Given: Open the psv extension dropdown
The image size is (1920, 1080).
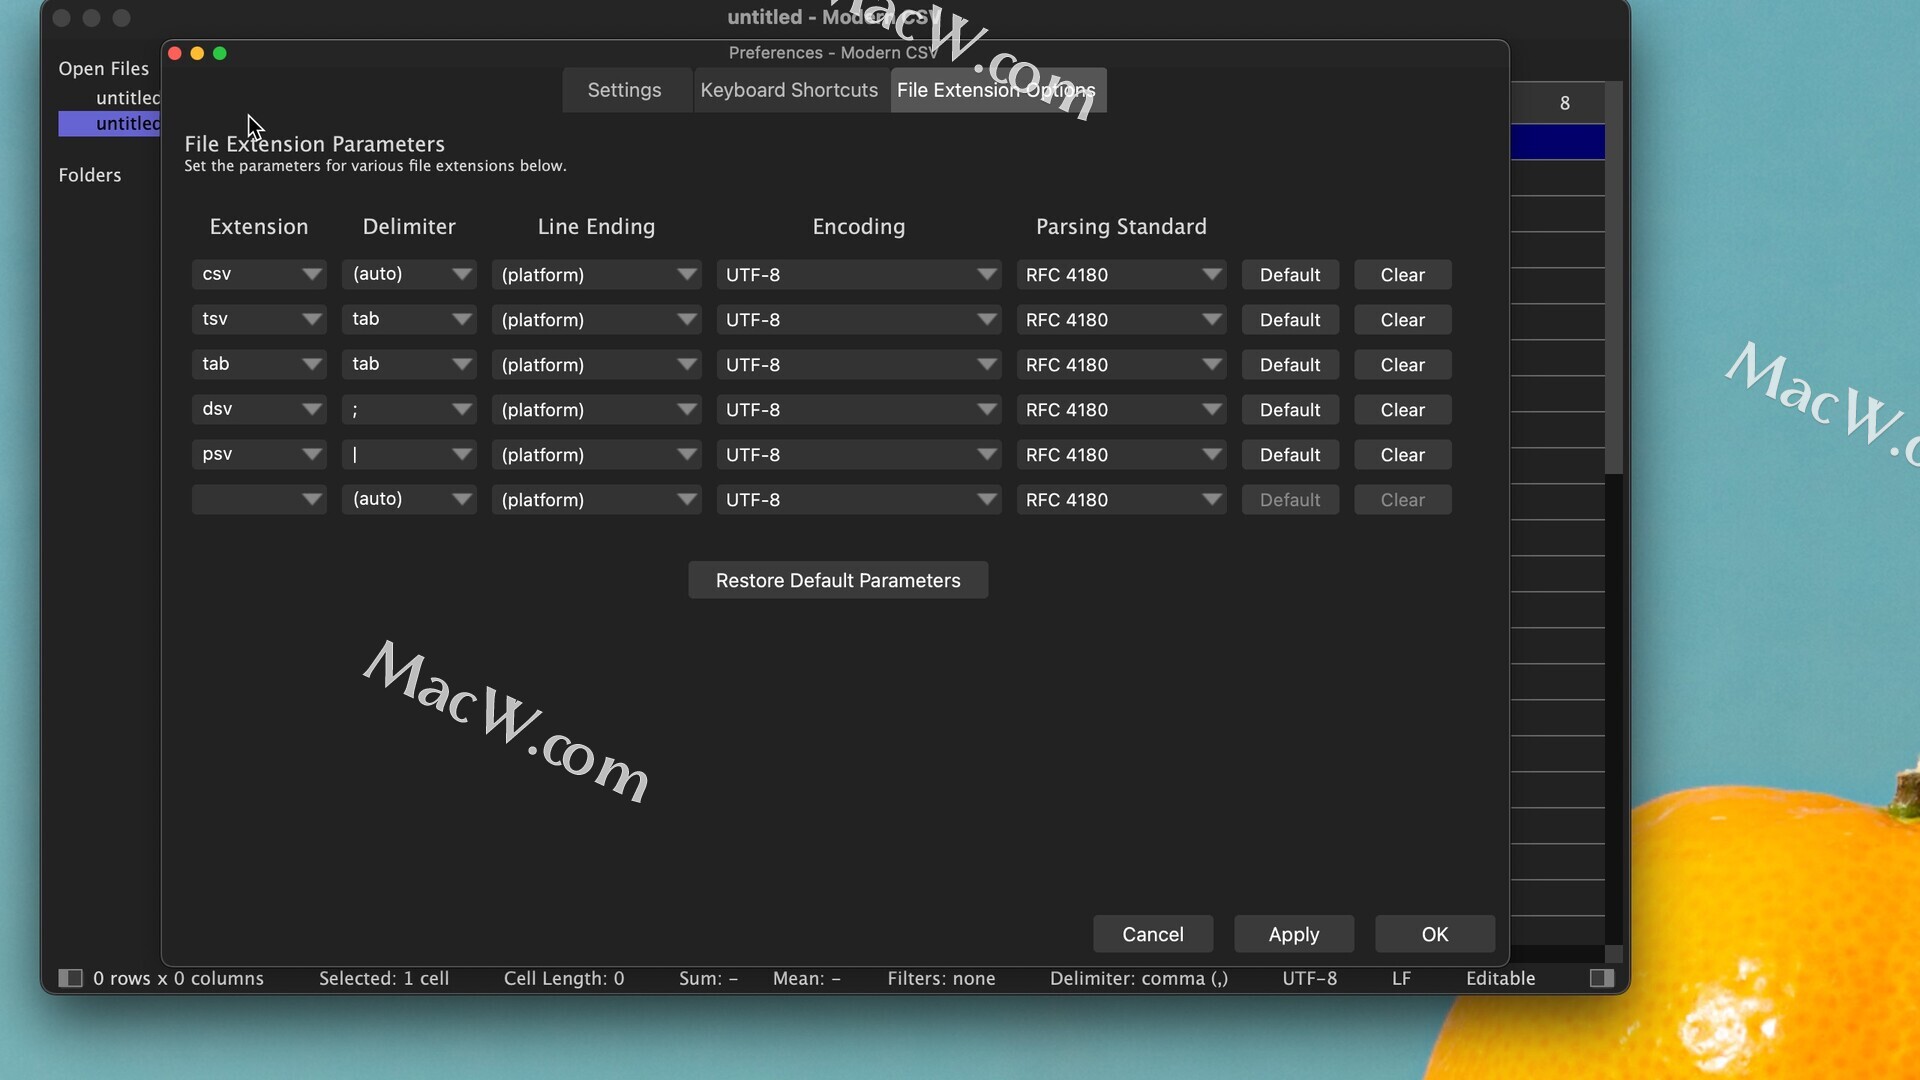Looking at the screenshot, I should click(259, 454).
